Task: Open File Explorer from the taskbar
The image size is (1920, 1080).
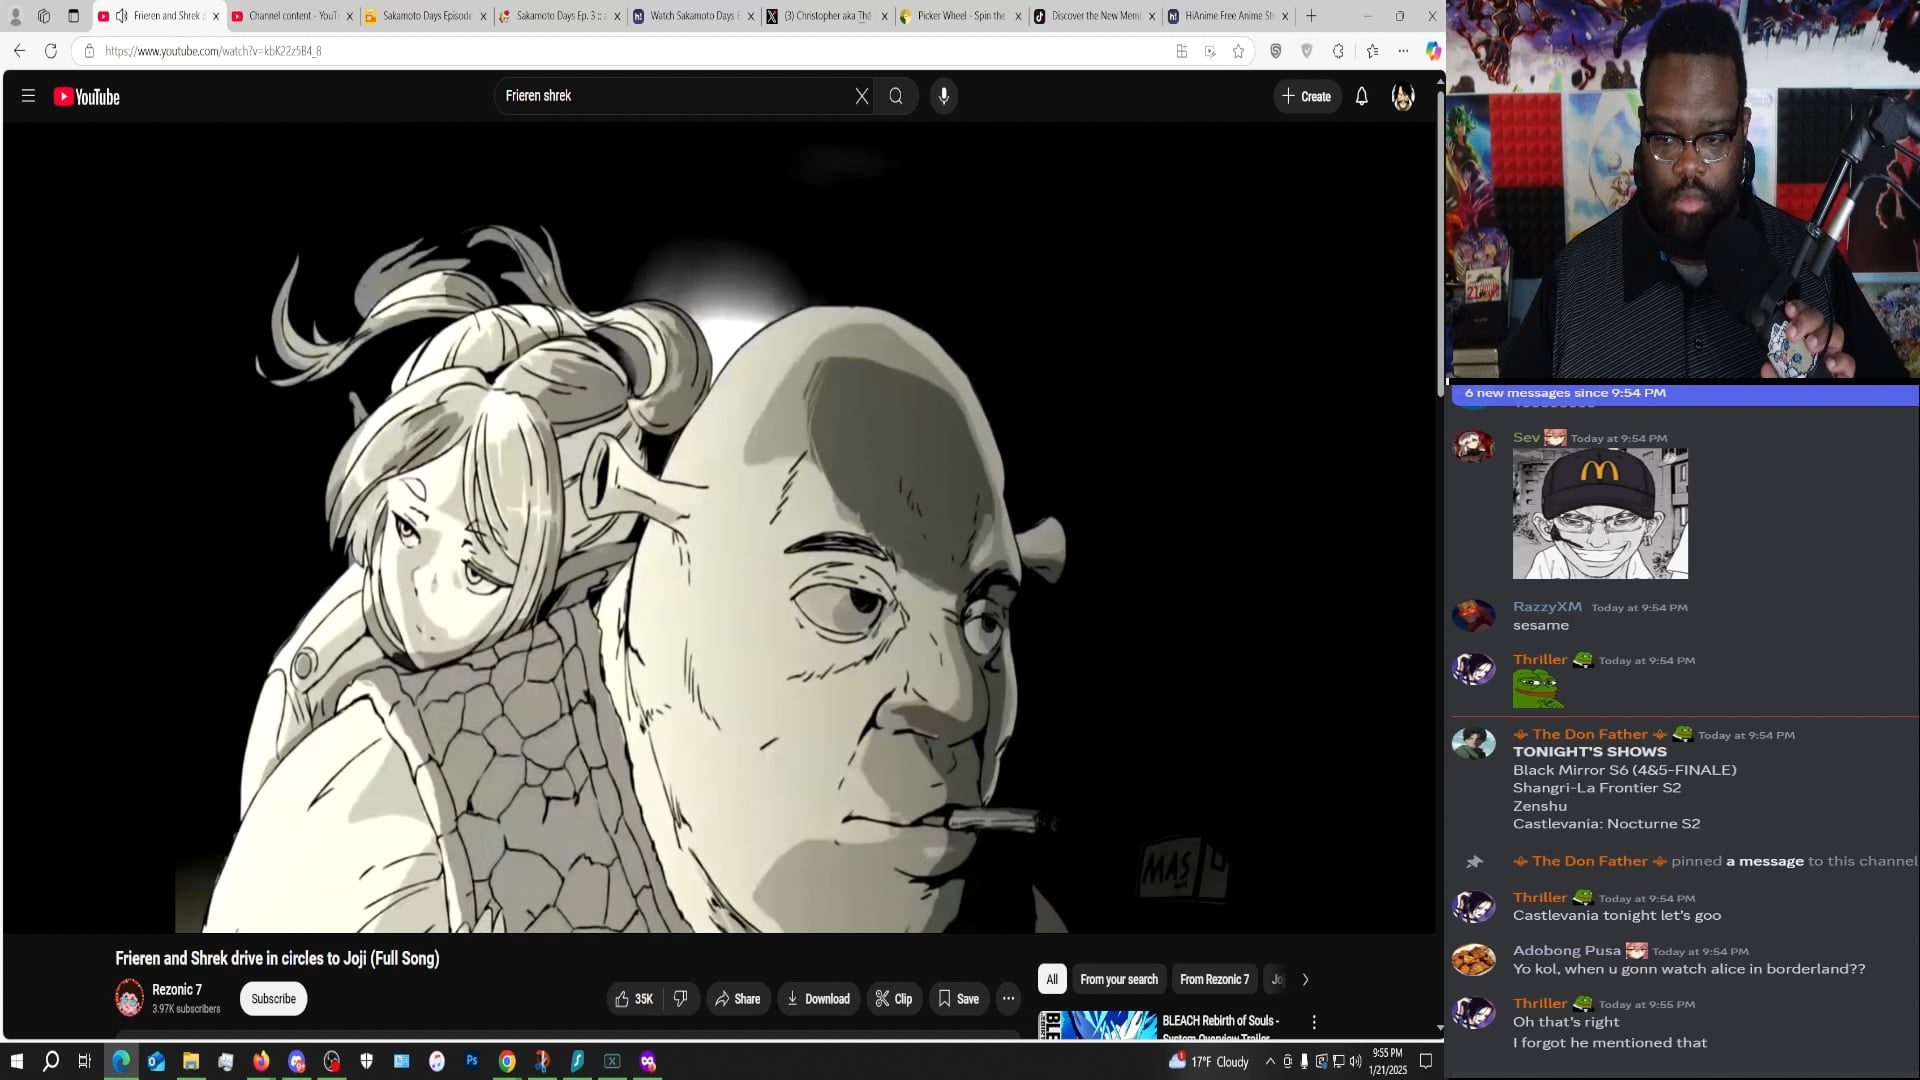Action: click(191, 1062)
